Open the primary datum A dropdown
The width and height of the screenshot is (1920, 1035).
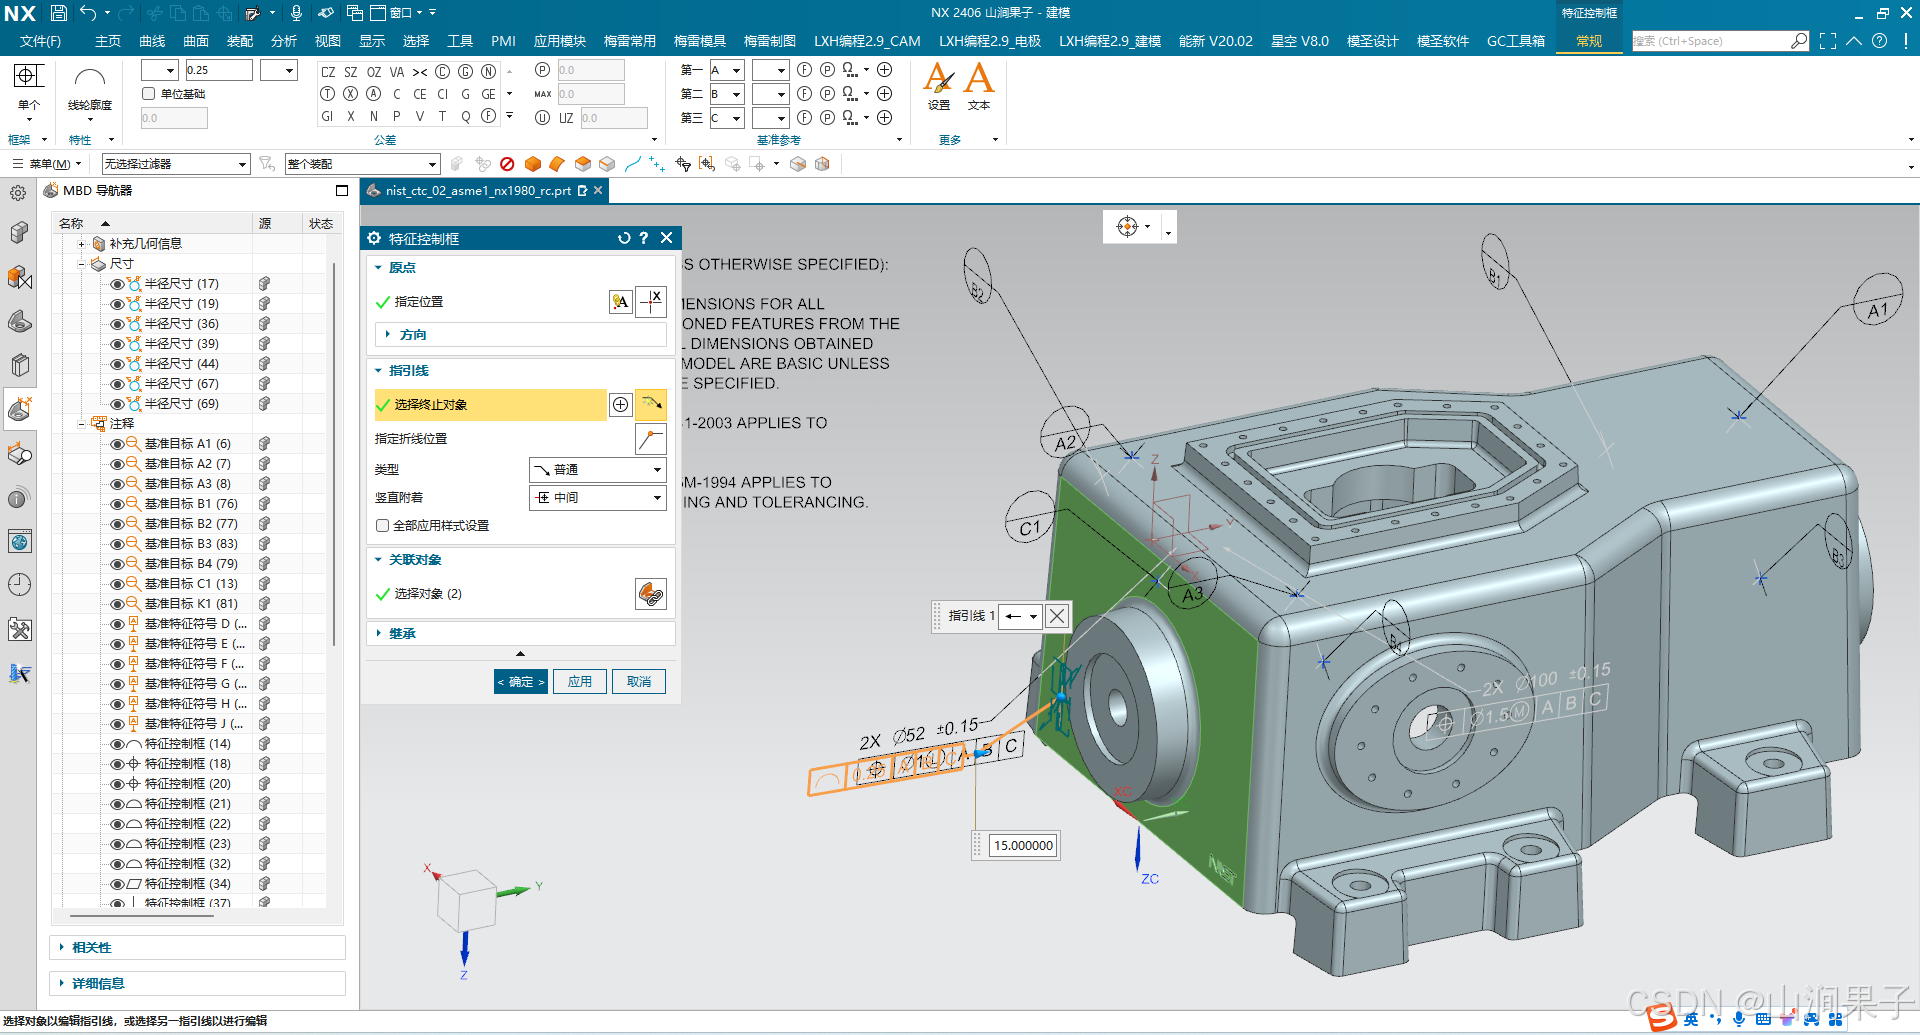726,70
